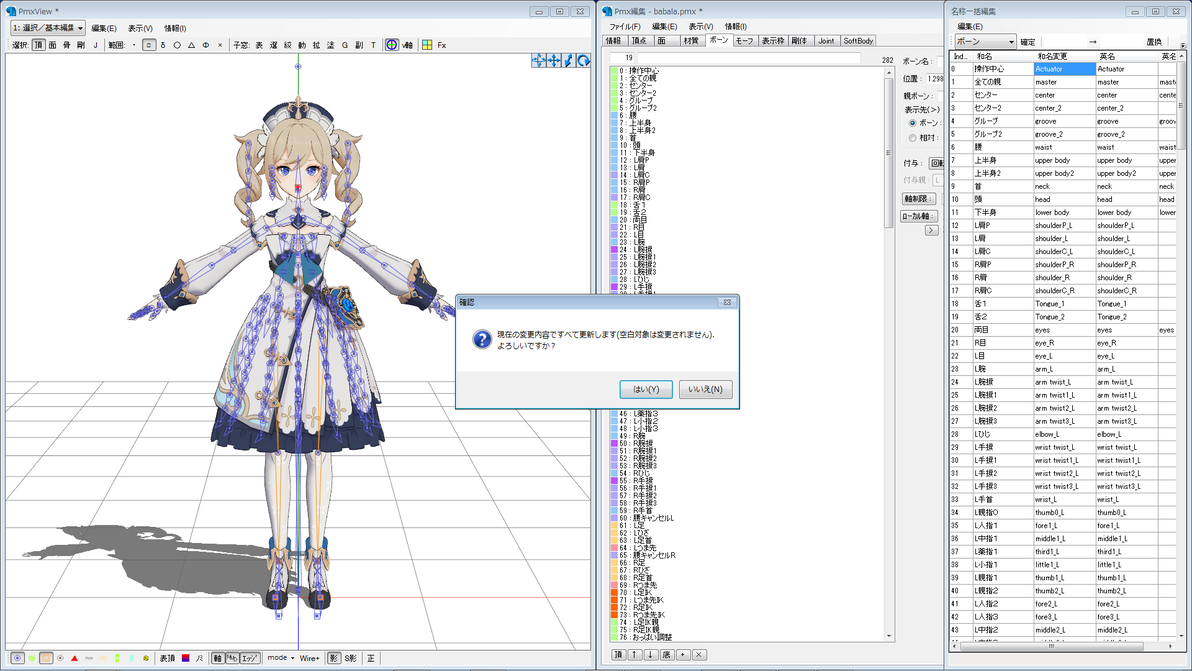Viewport: 1192px width, 671px height.
Task: Switch to the 剛体 tab
Action: (799, 41)
